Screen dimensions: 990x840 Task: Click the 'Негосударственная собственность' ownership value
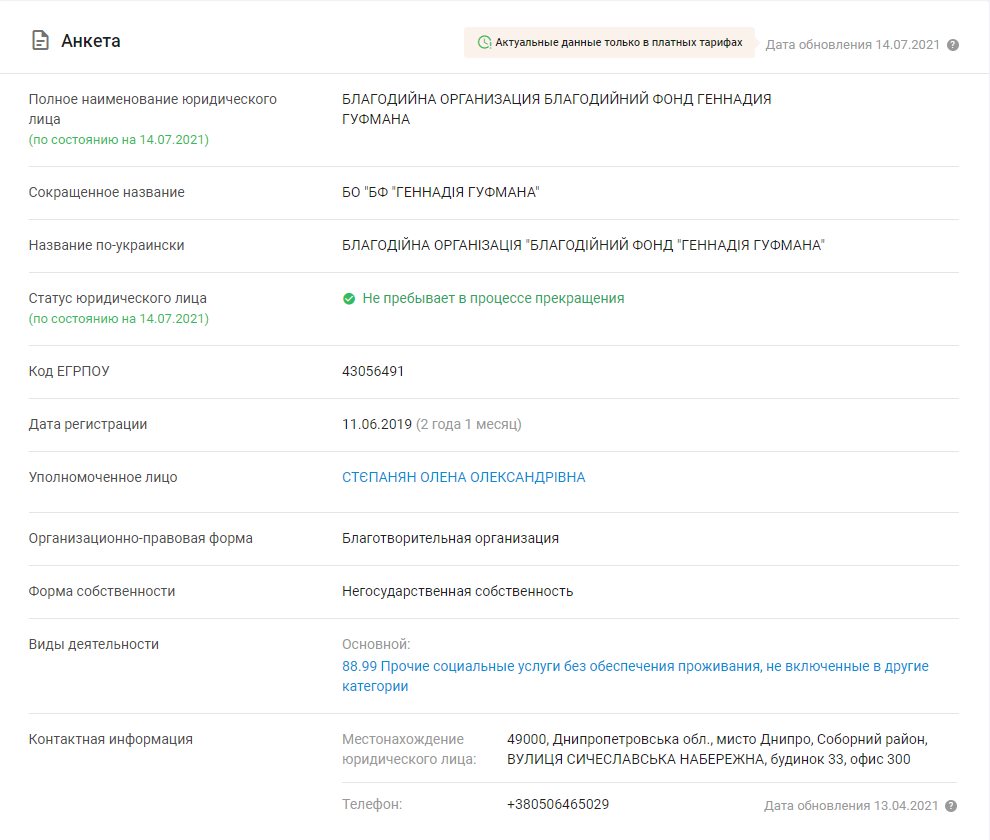[x=457, y=591]
